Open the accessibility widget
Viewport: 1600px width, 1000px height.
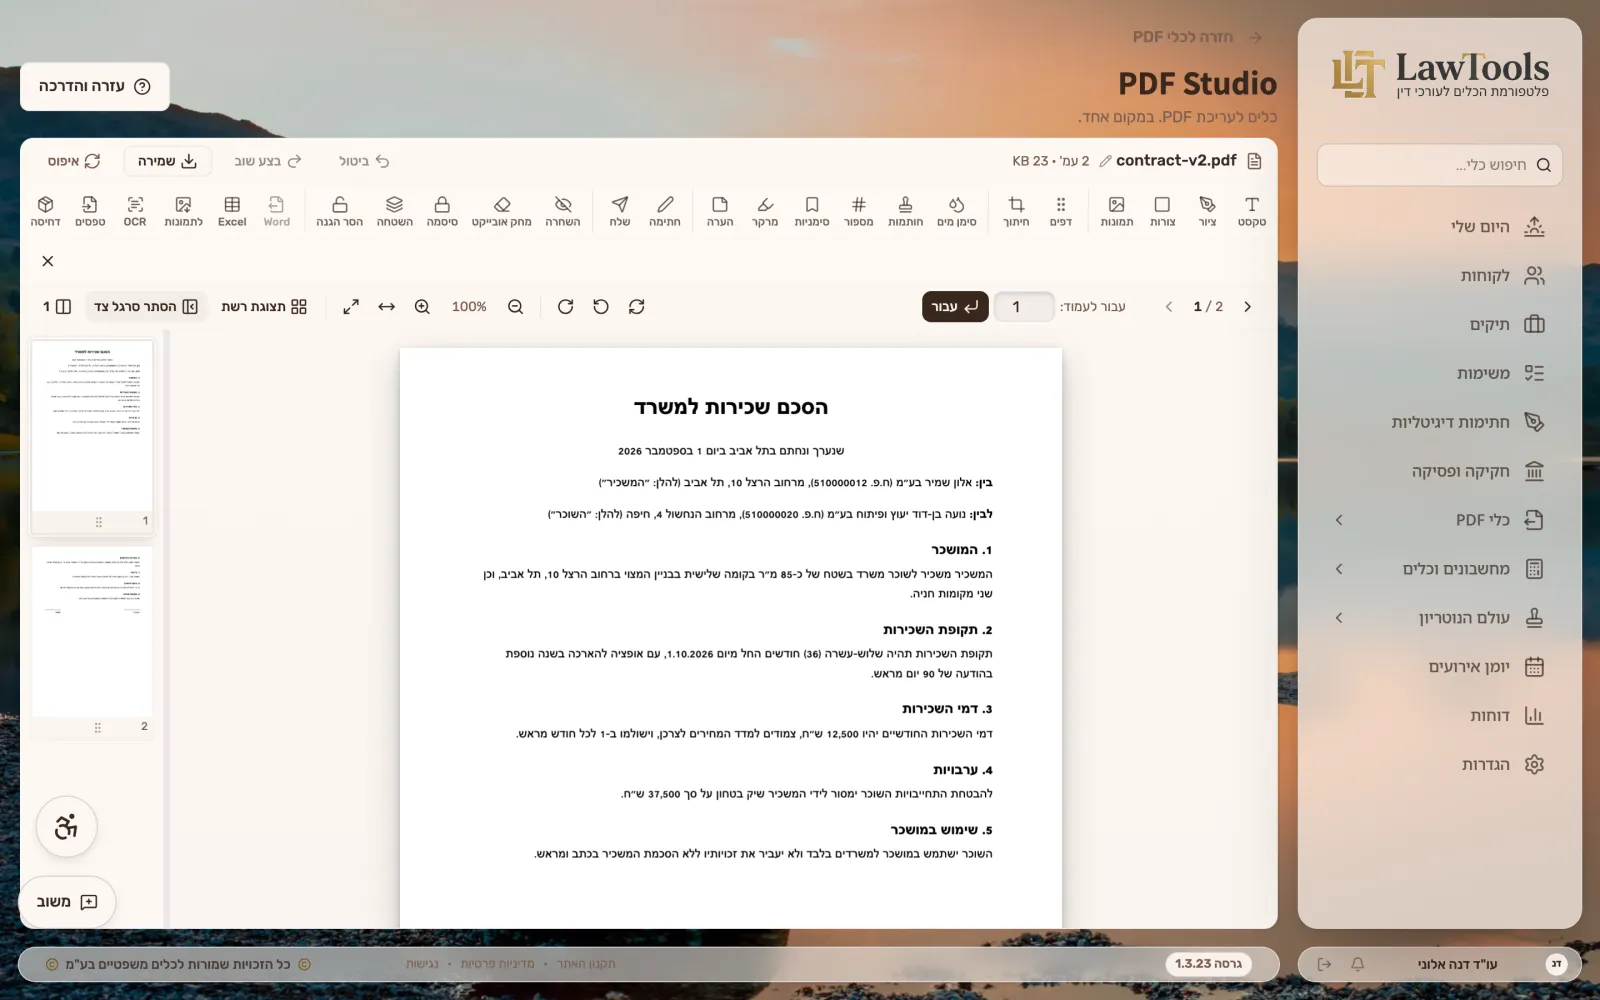66,827
